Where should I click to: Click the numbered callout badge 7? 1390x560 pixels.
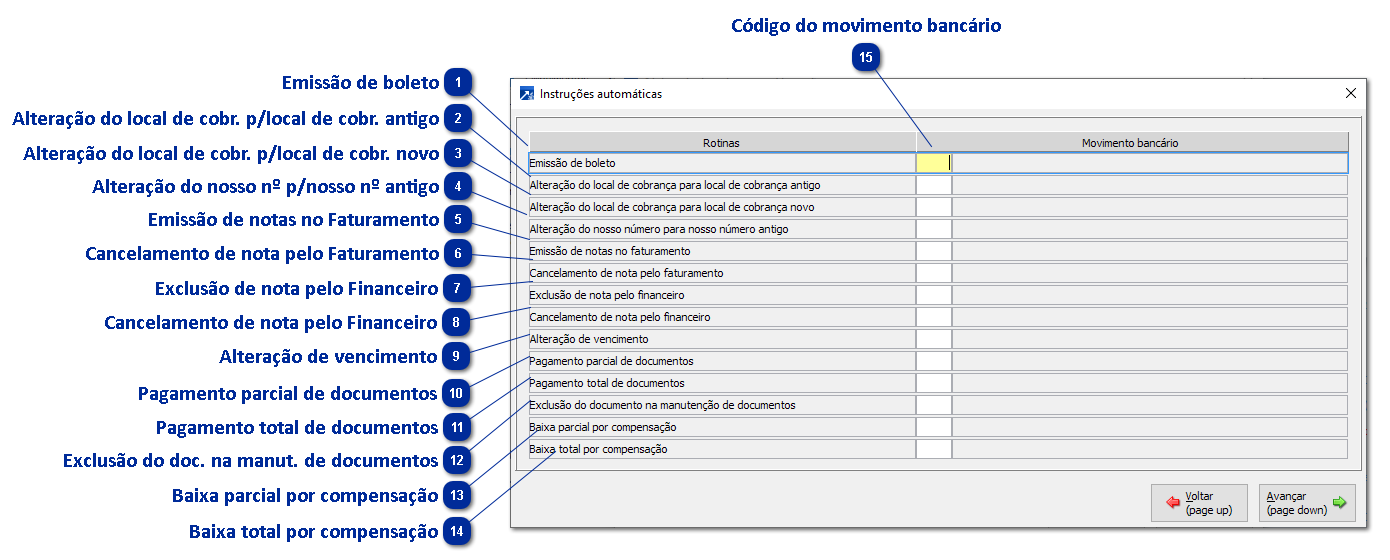click(457, 288)
